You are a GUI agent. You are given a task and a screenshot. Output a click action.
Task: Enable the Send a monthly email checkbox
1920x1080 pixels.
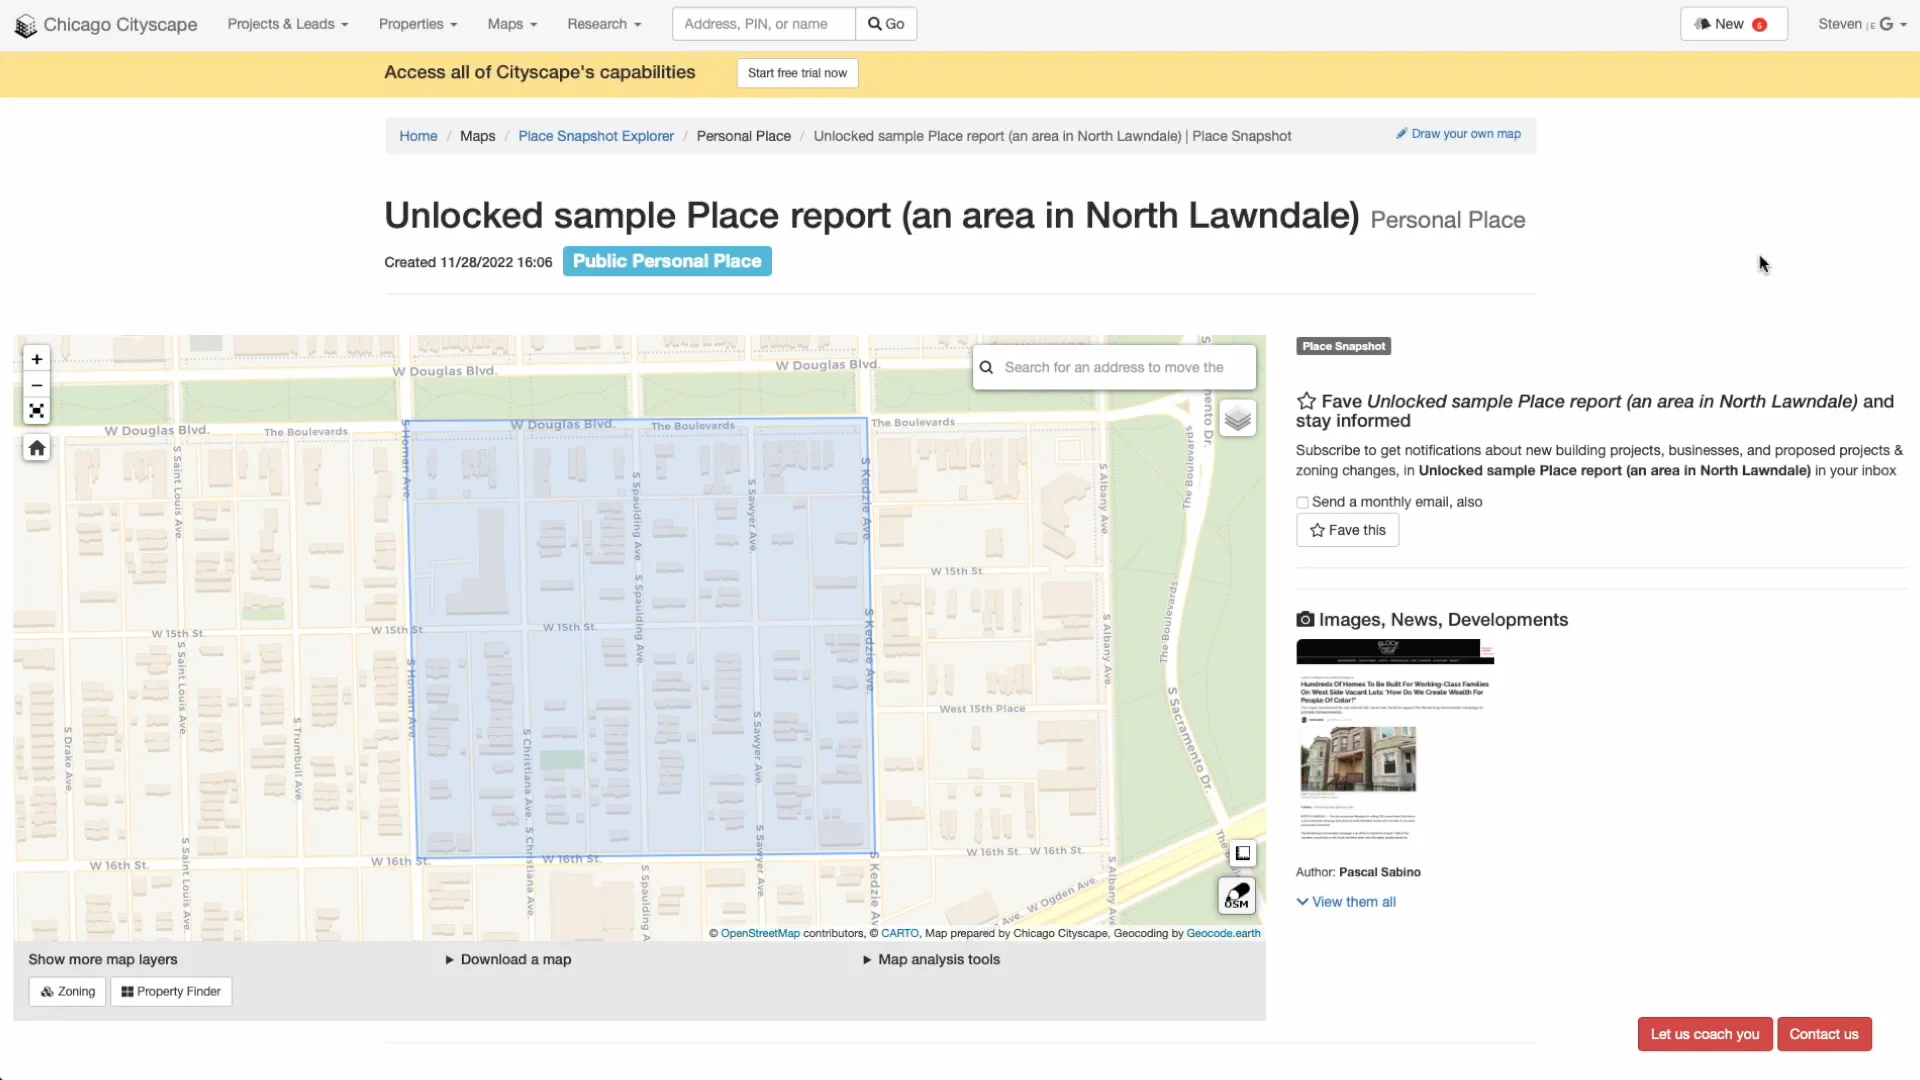pos(1302,502)
